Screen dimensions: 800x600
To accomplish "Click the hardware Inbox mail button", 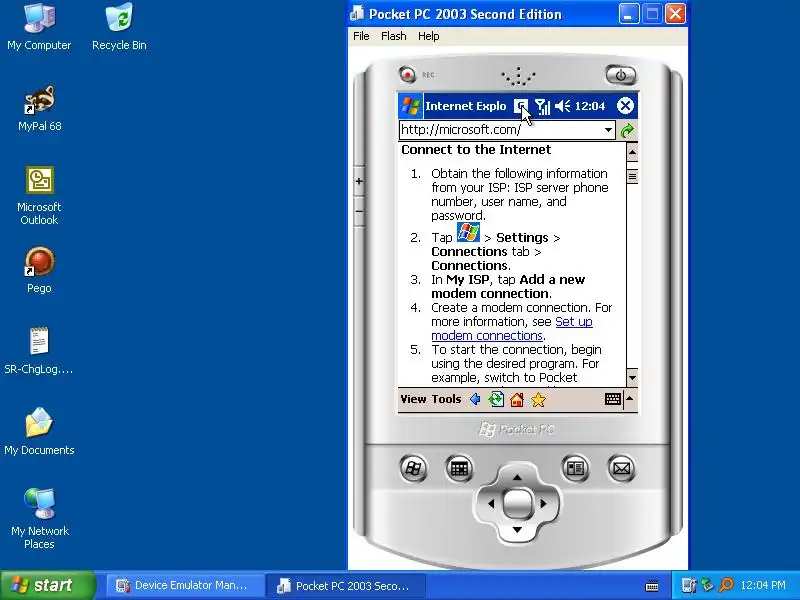I will pos(621,468).
